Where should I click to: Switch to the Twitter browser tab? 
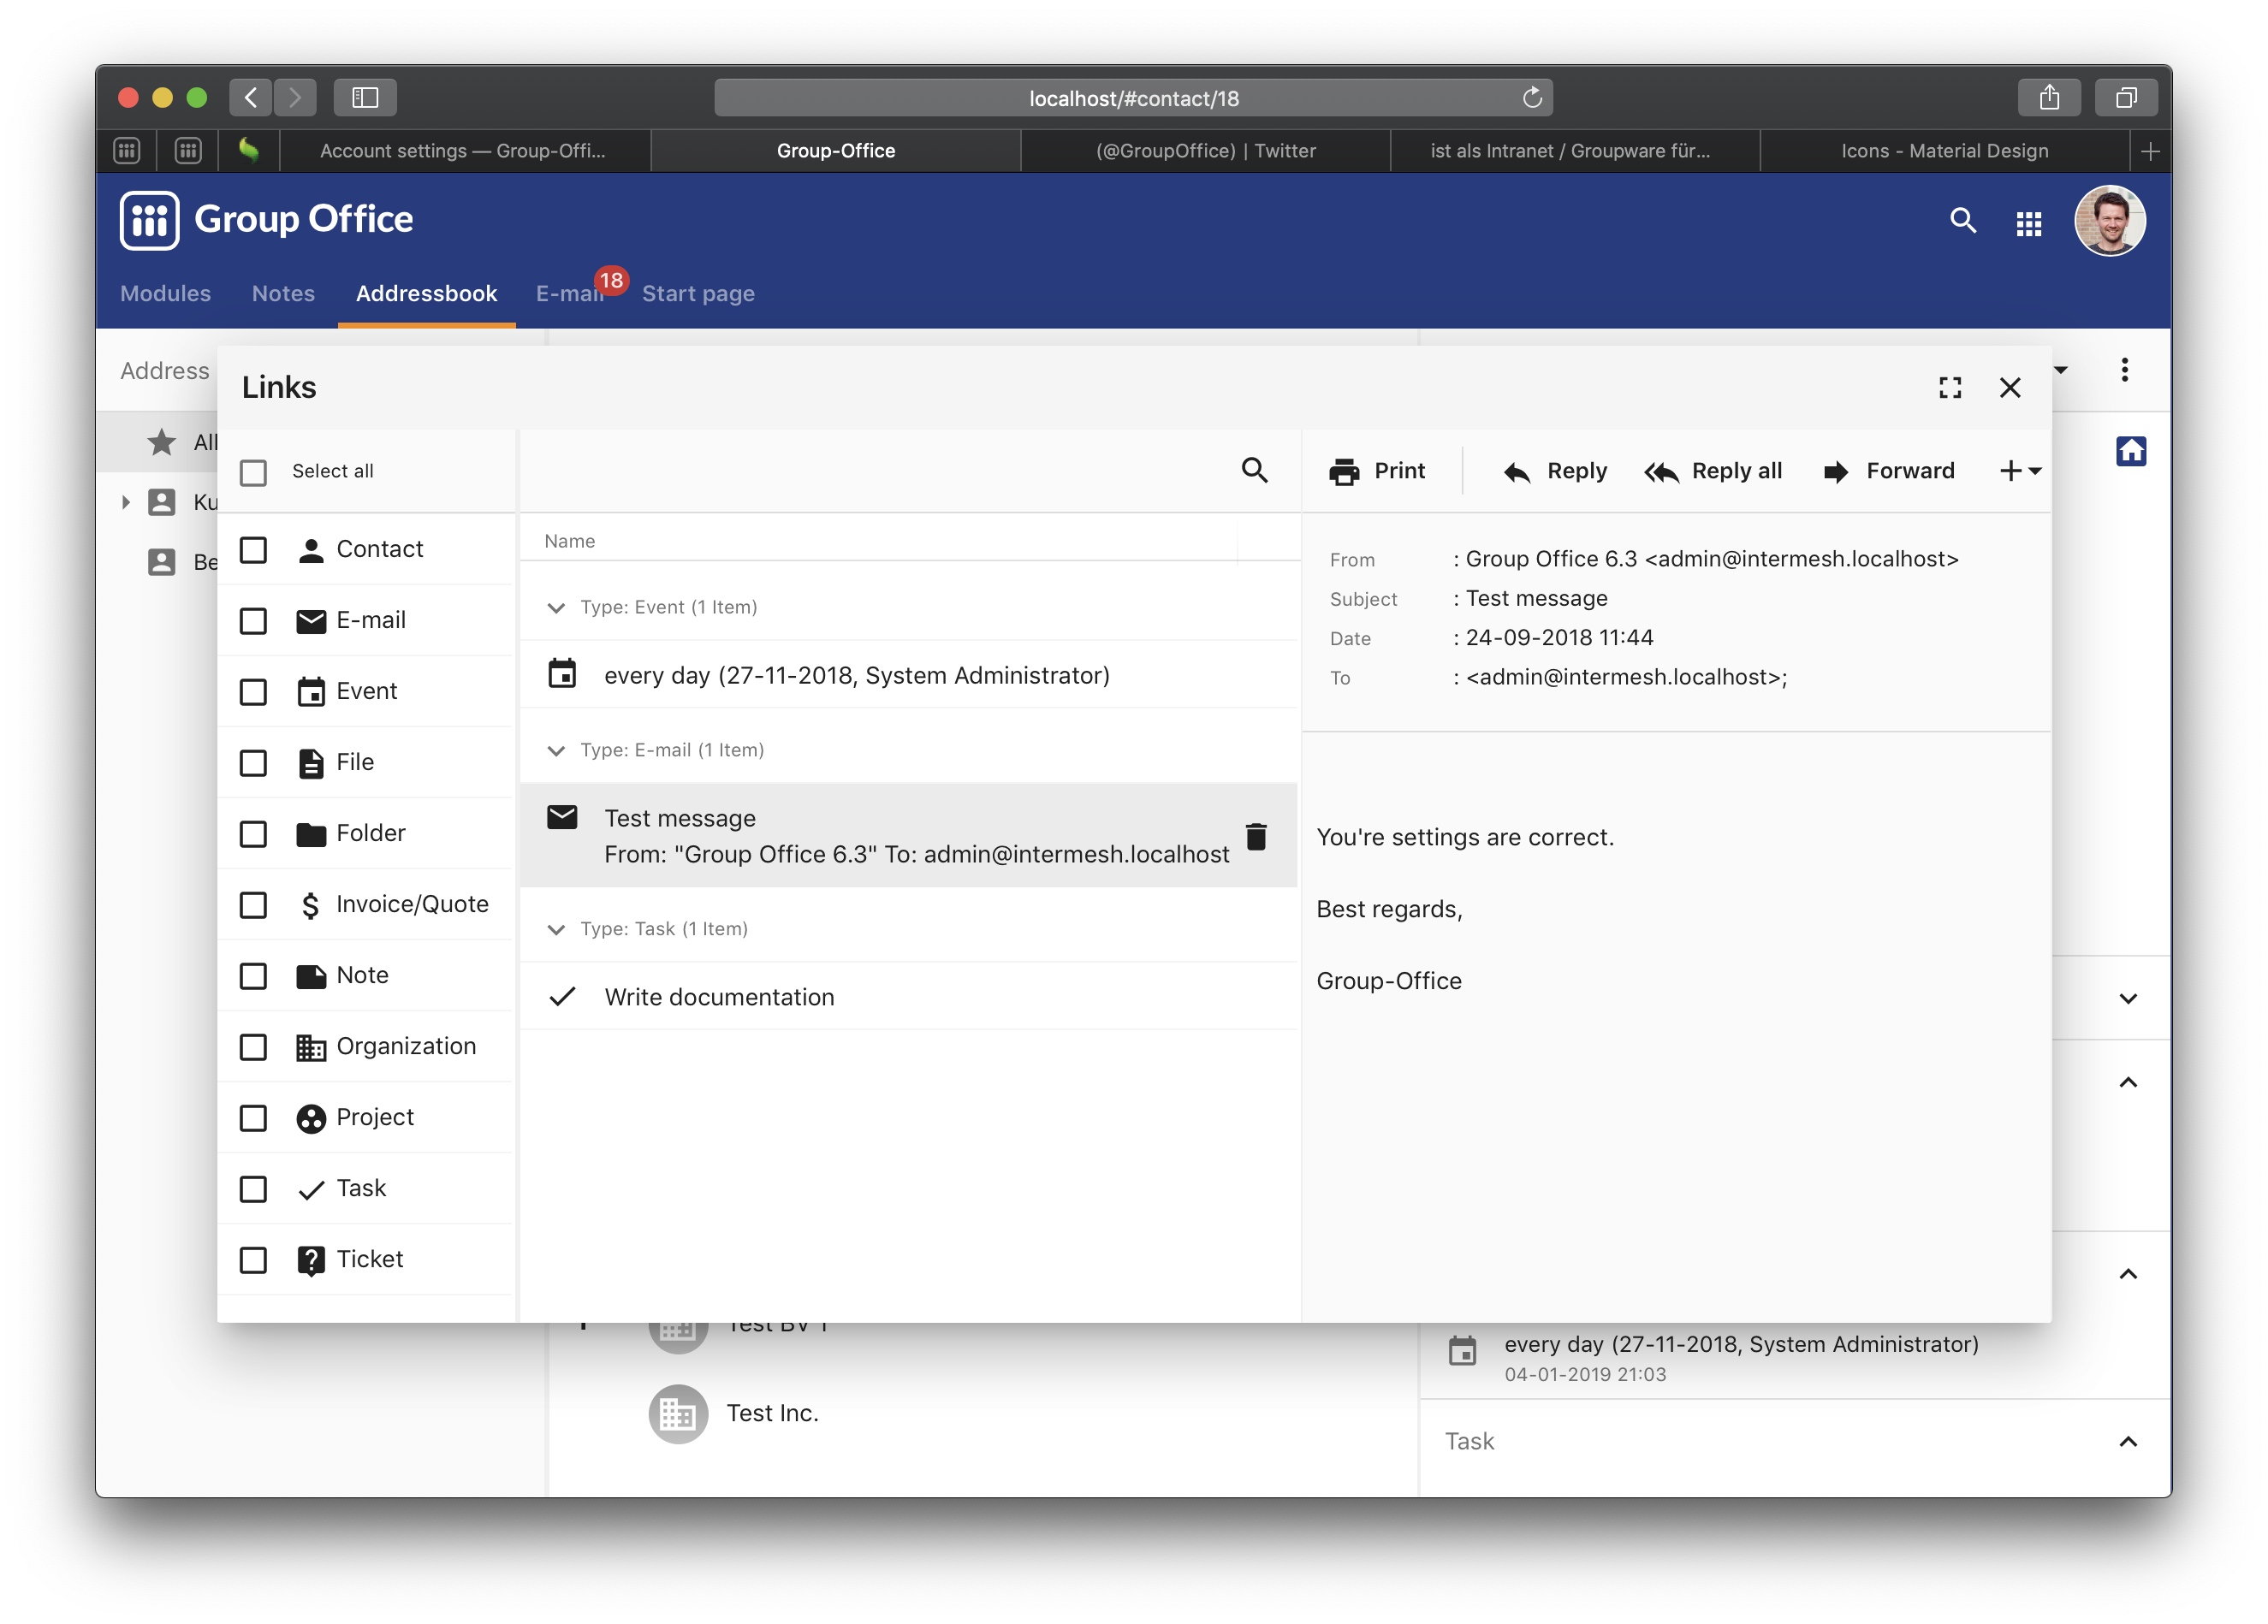1205,151
